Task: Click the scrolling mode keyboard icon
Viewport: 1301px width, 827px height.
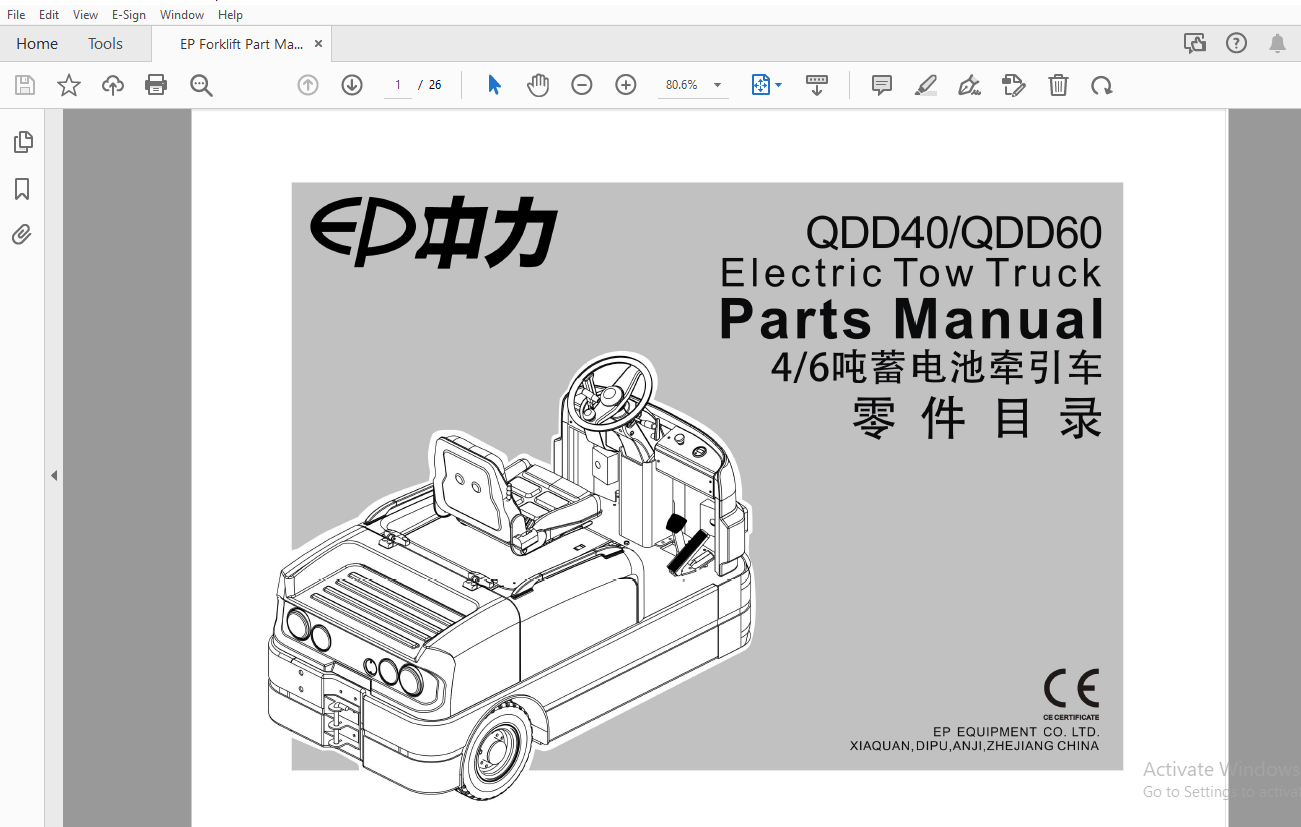Action: coord(817,85)
